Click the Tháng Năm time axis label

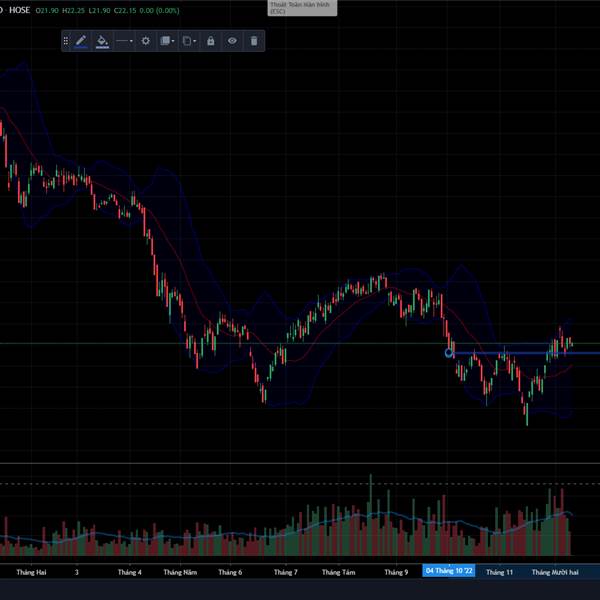click(180, 572)
